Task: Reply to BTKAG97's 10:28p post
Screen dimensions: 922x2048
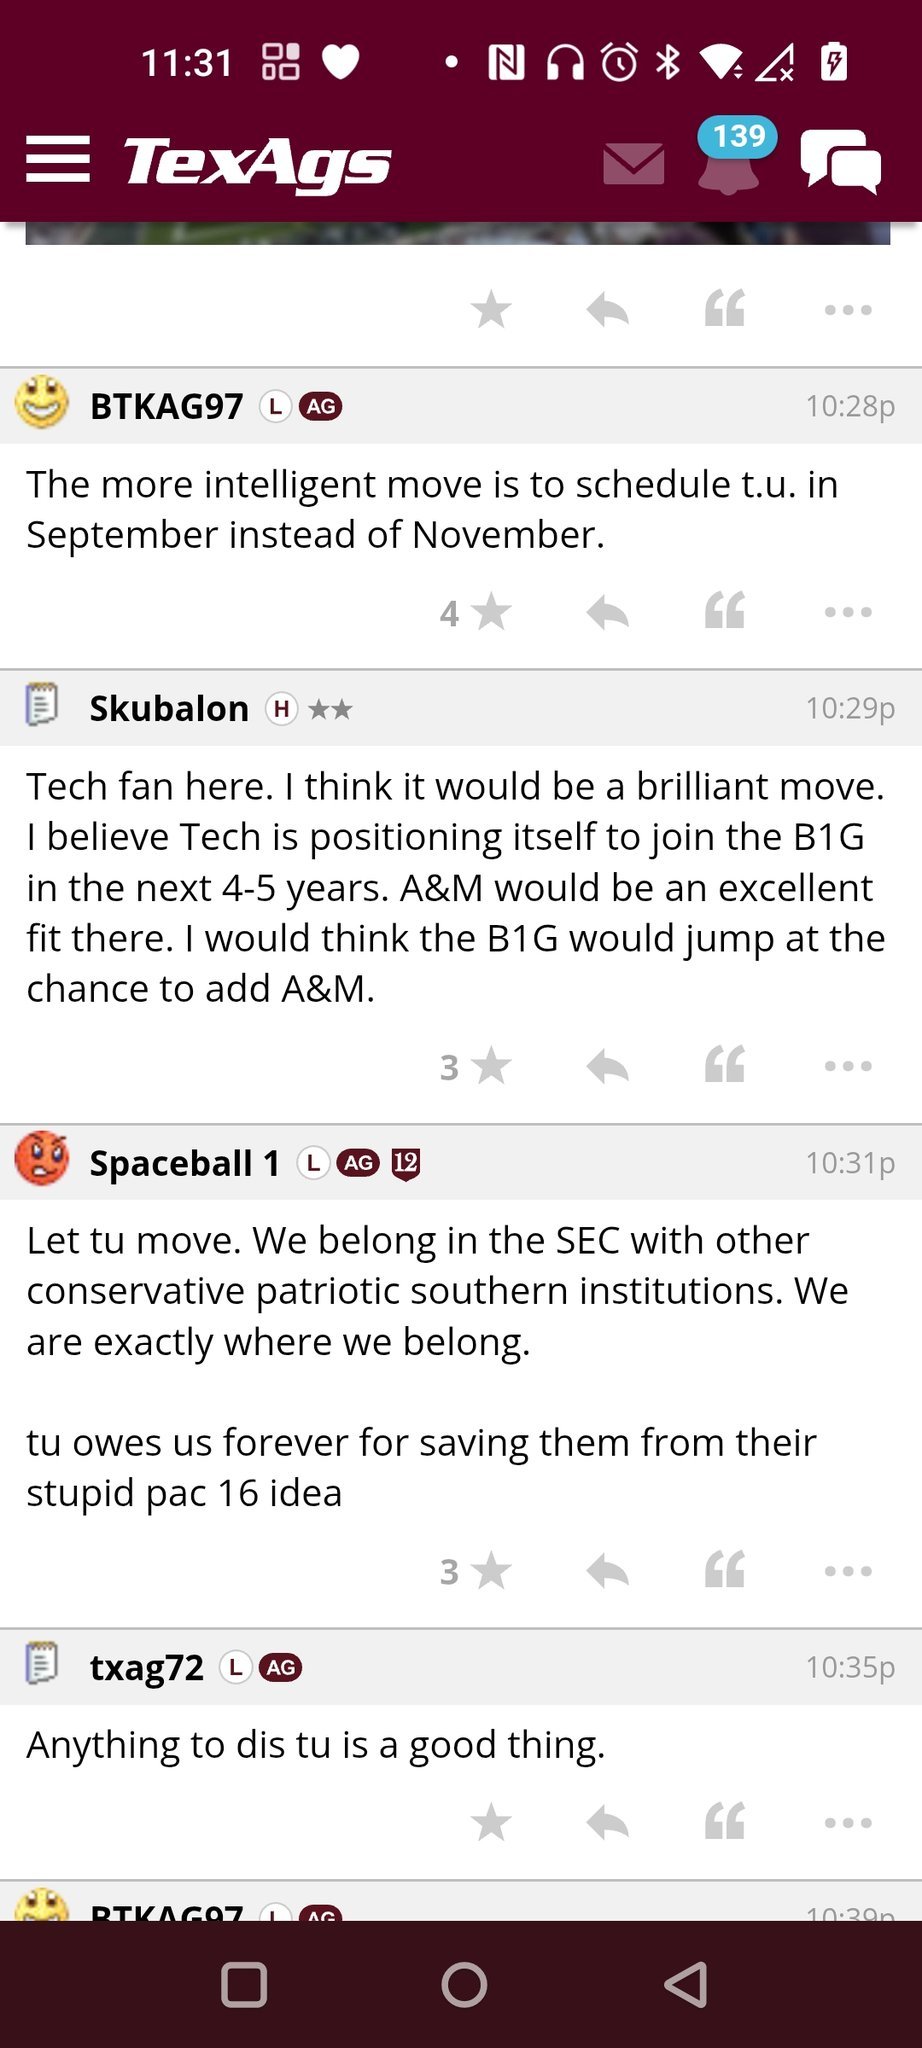Action: coord(607,612)
